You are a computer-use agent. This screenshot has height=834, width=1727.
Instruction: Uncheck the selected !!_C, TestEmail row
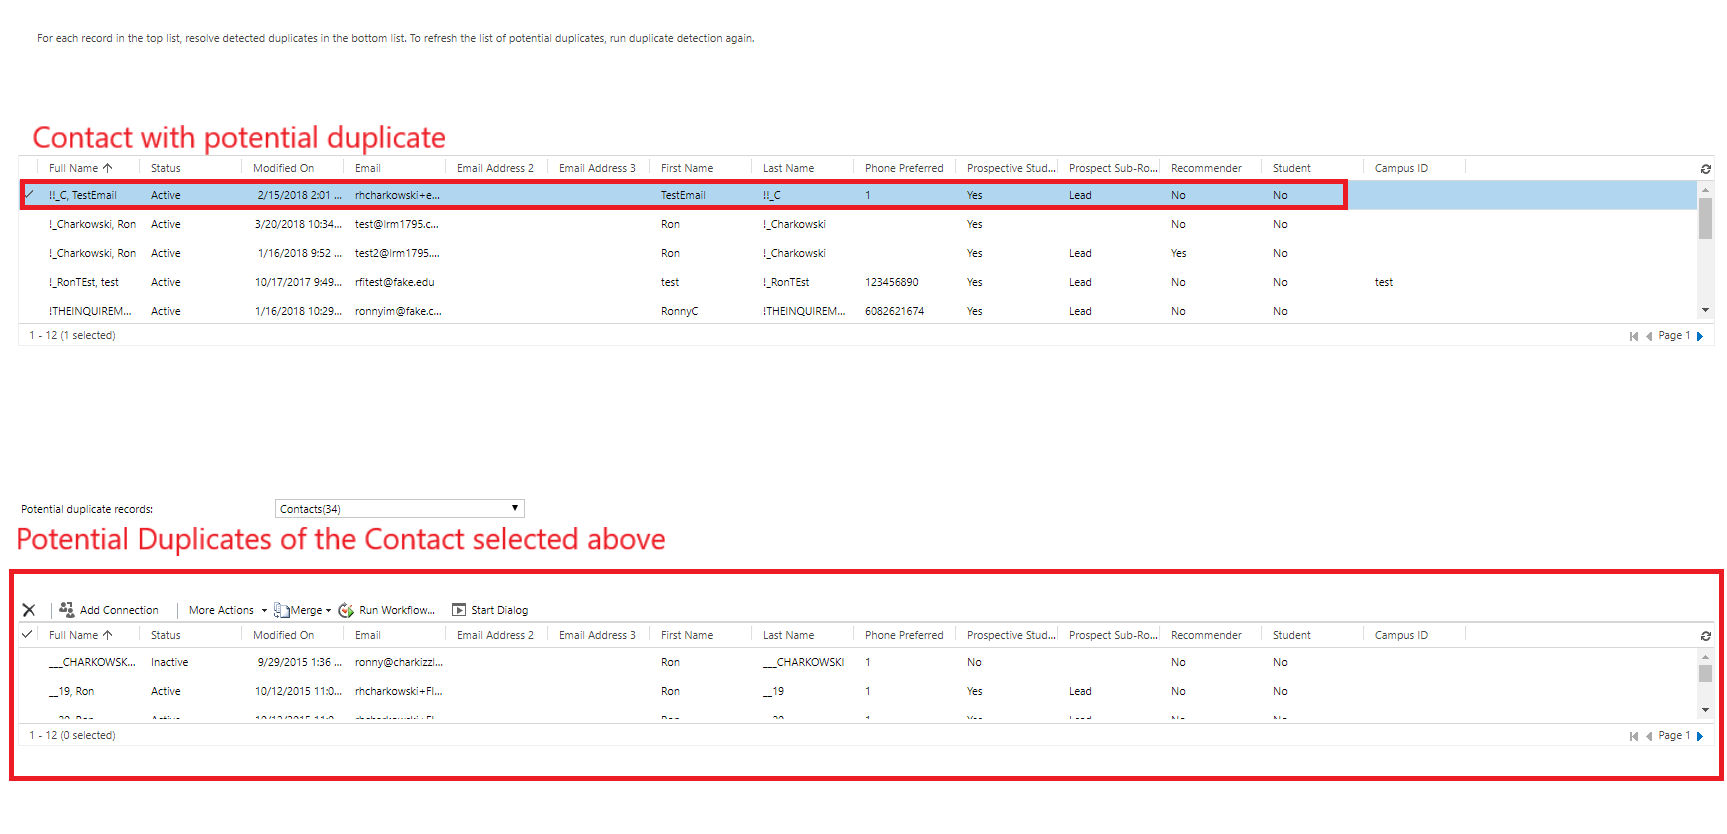(28, 195)
